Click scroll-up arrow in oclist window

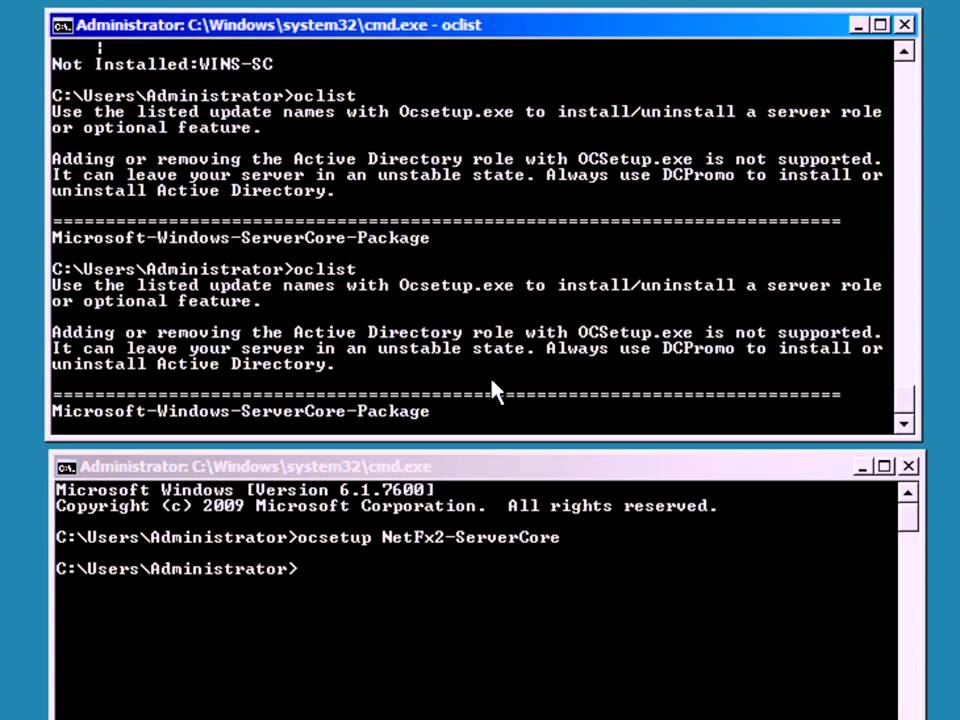point(904,51)
